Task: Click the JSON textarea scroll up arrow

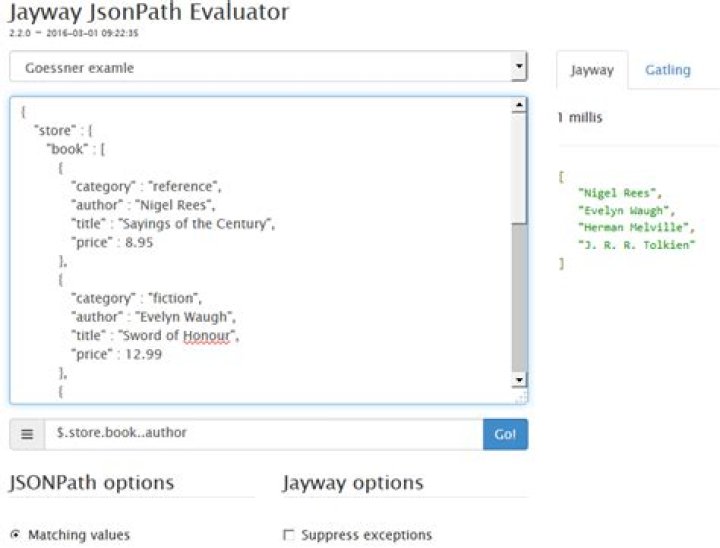Action: [519, 105]
